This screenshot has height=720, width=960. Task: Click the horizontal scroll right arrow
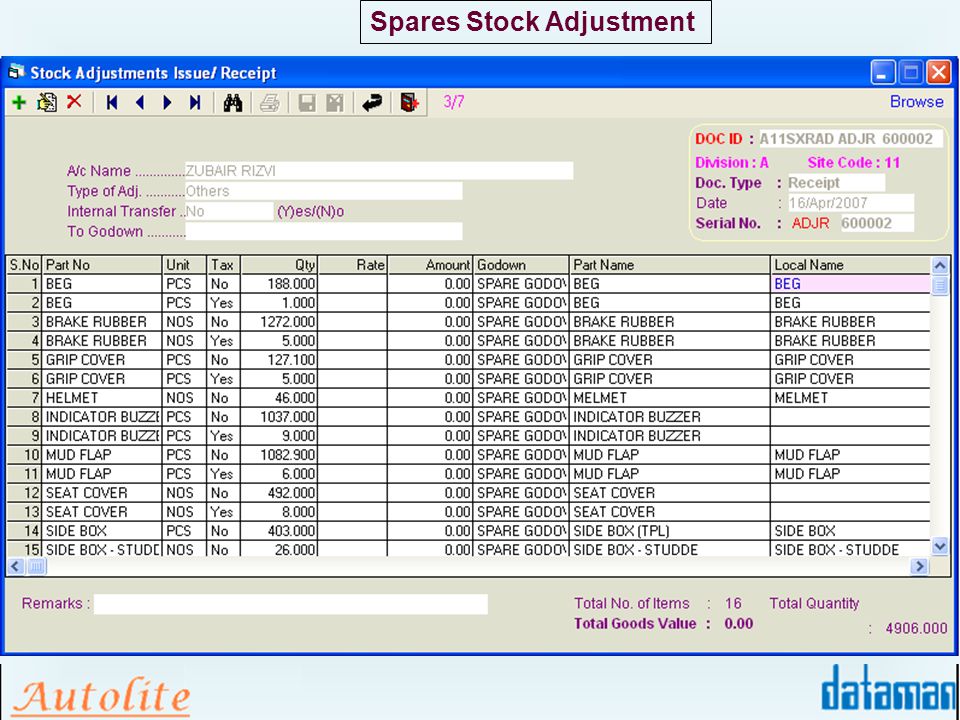point(919,566)
